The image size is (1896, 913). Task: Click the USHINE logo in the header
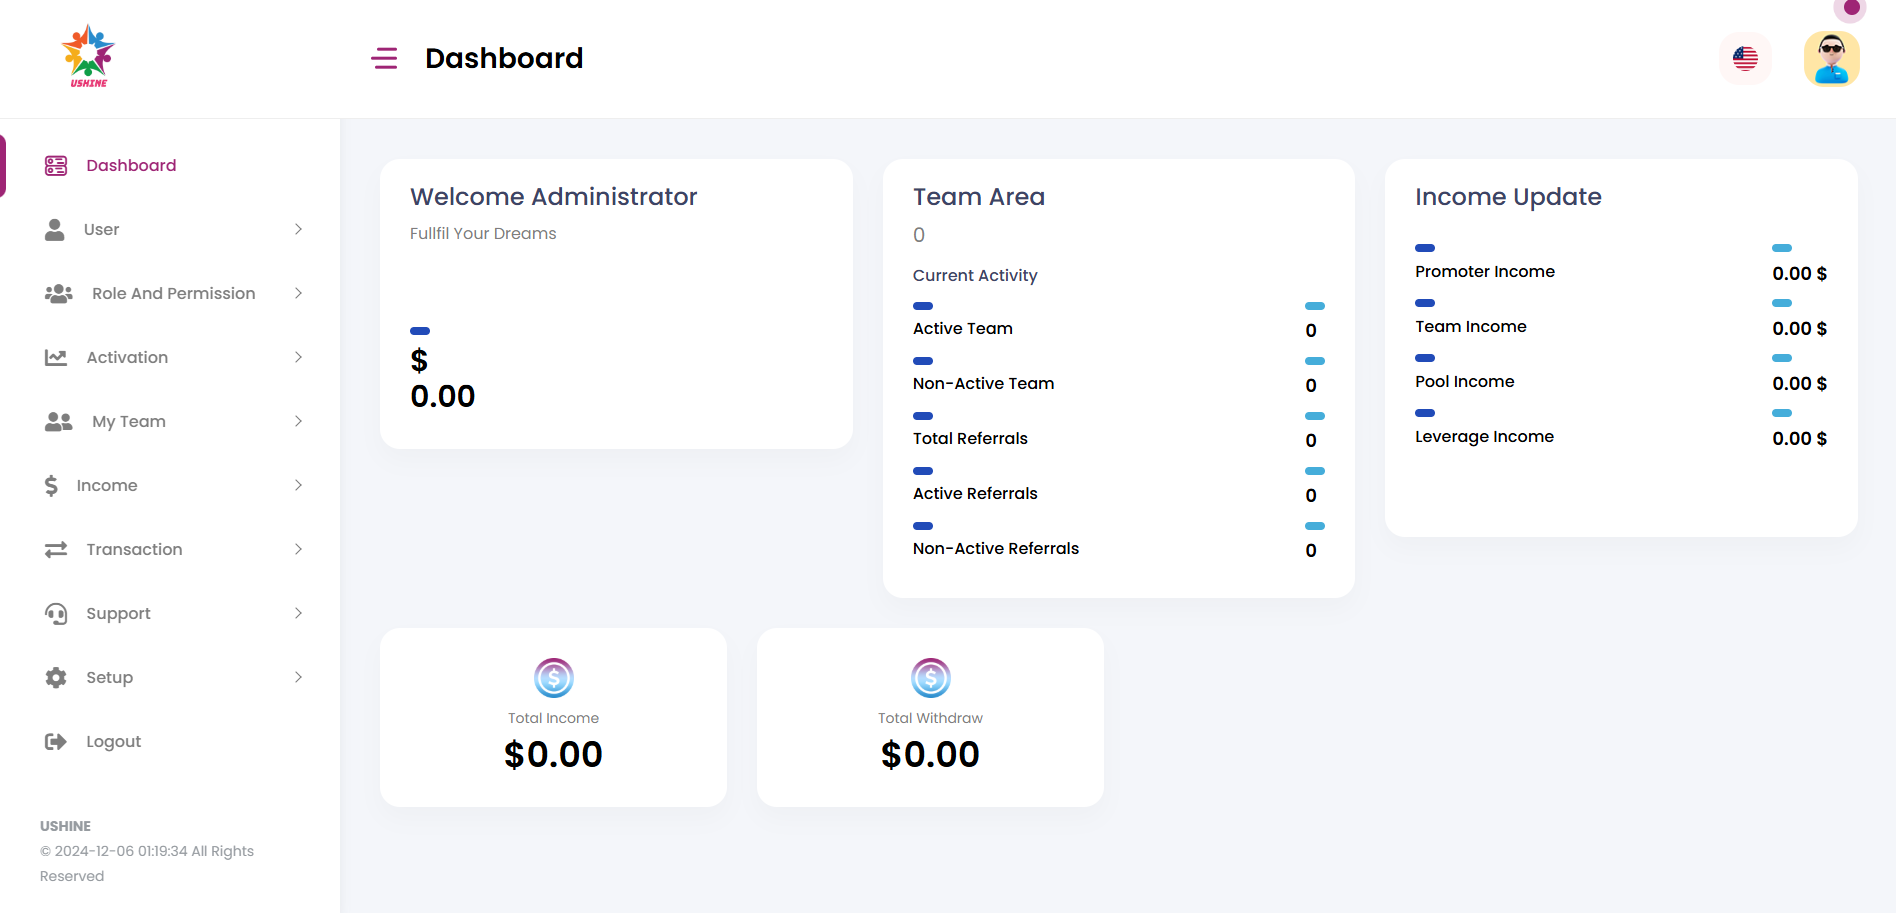88,56
